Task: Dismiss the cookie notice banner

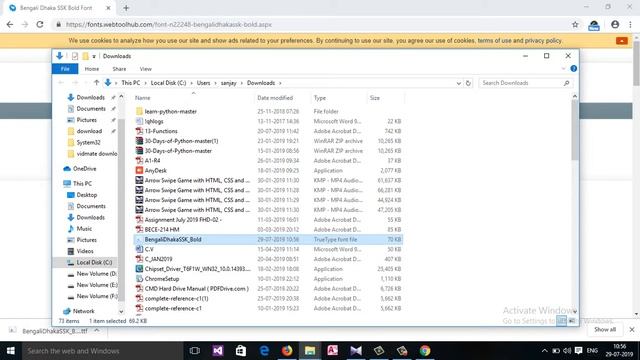Action: (x=622, y=41)
